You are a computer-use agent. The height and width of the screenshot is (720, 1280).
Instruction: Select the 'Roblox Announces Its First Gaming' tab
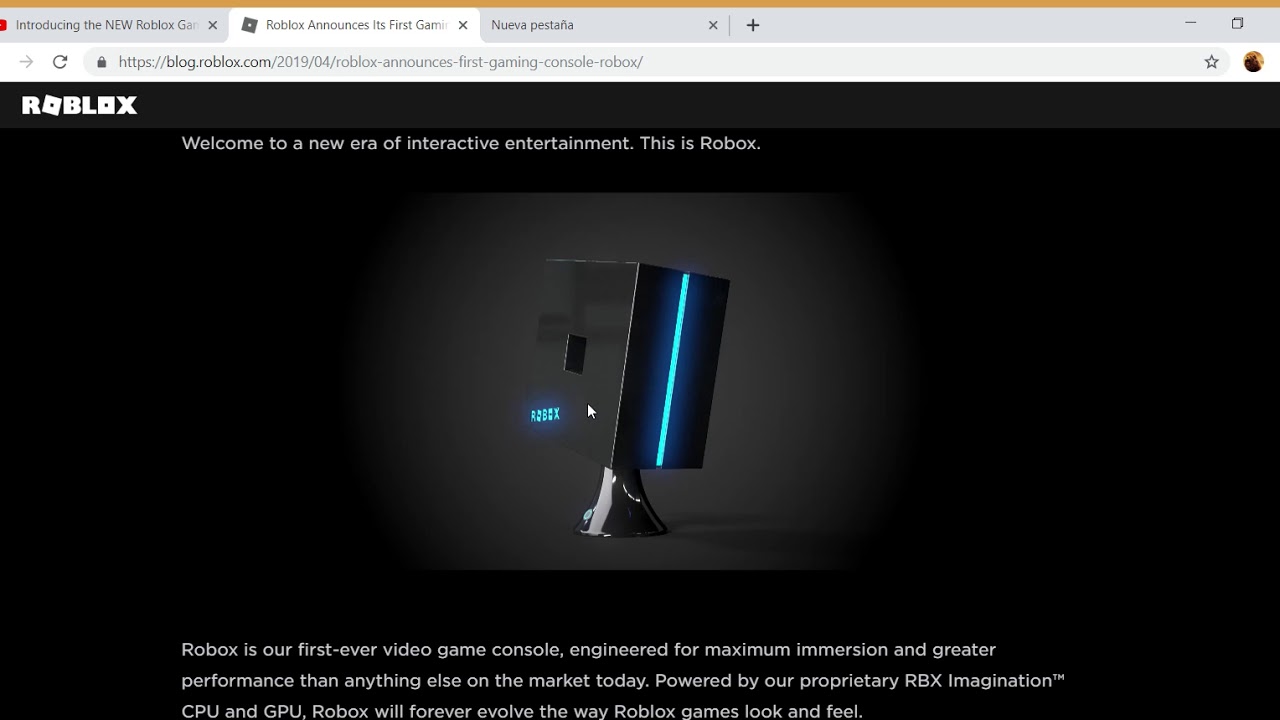click(354, 25)
